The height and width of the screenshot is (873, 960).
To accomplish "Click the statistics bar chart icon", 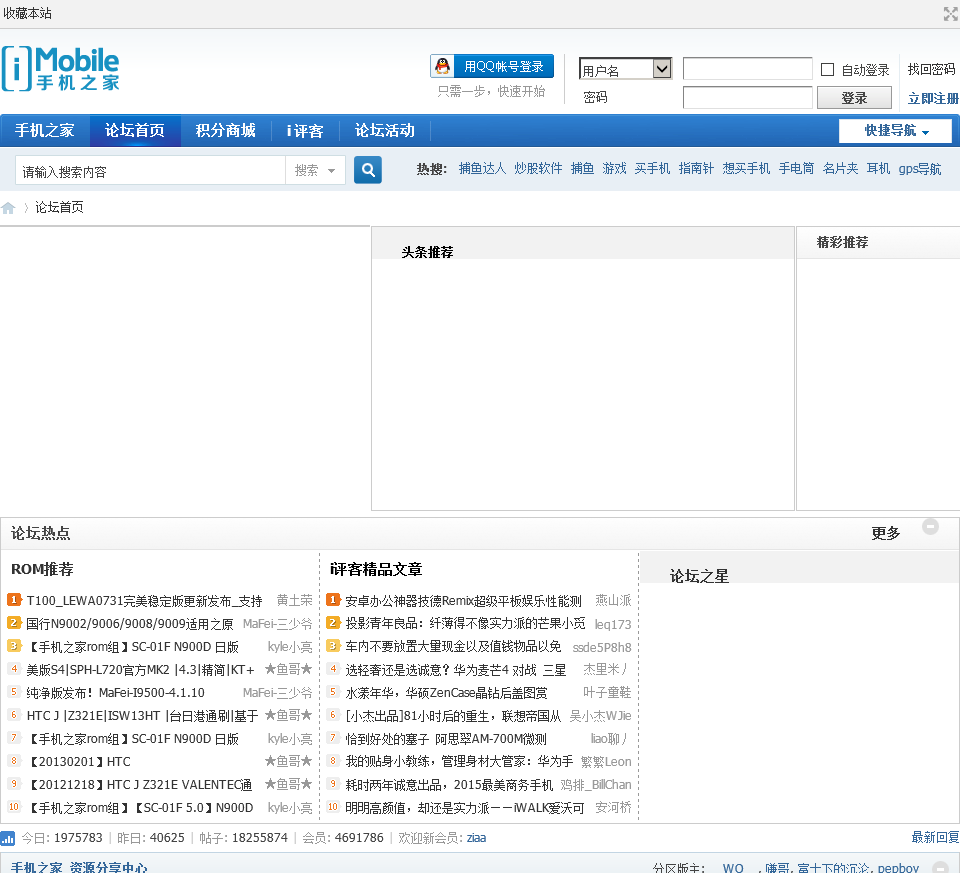I will click(7, 838).
